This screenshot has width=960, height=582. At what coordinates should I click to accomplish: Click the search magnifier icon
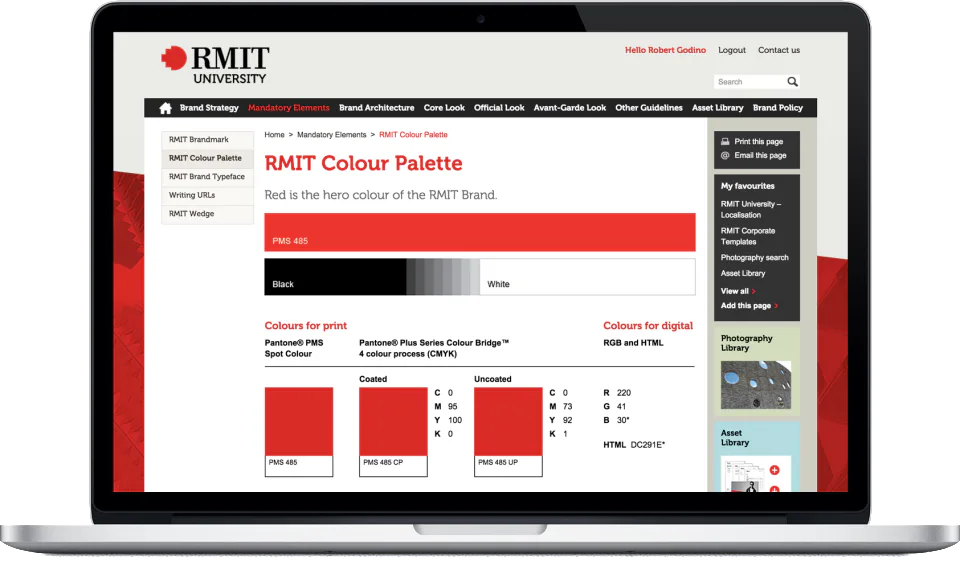coord(792,81)
